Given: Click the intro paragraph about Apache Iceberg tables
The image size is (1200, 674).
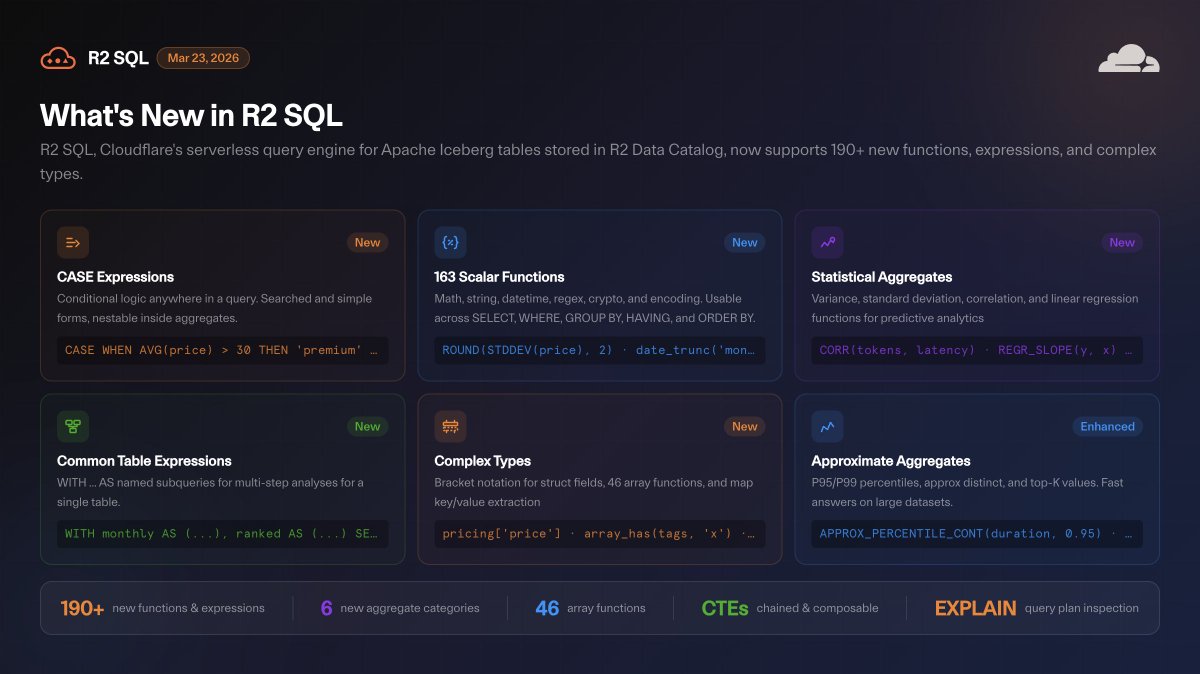Looking at the screenshot, I should coord(598,162).
